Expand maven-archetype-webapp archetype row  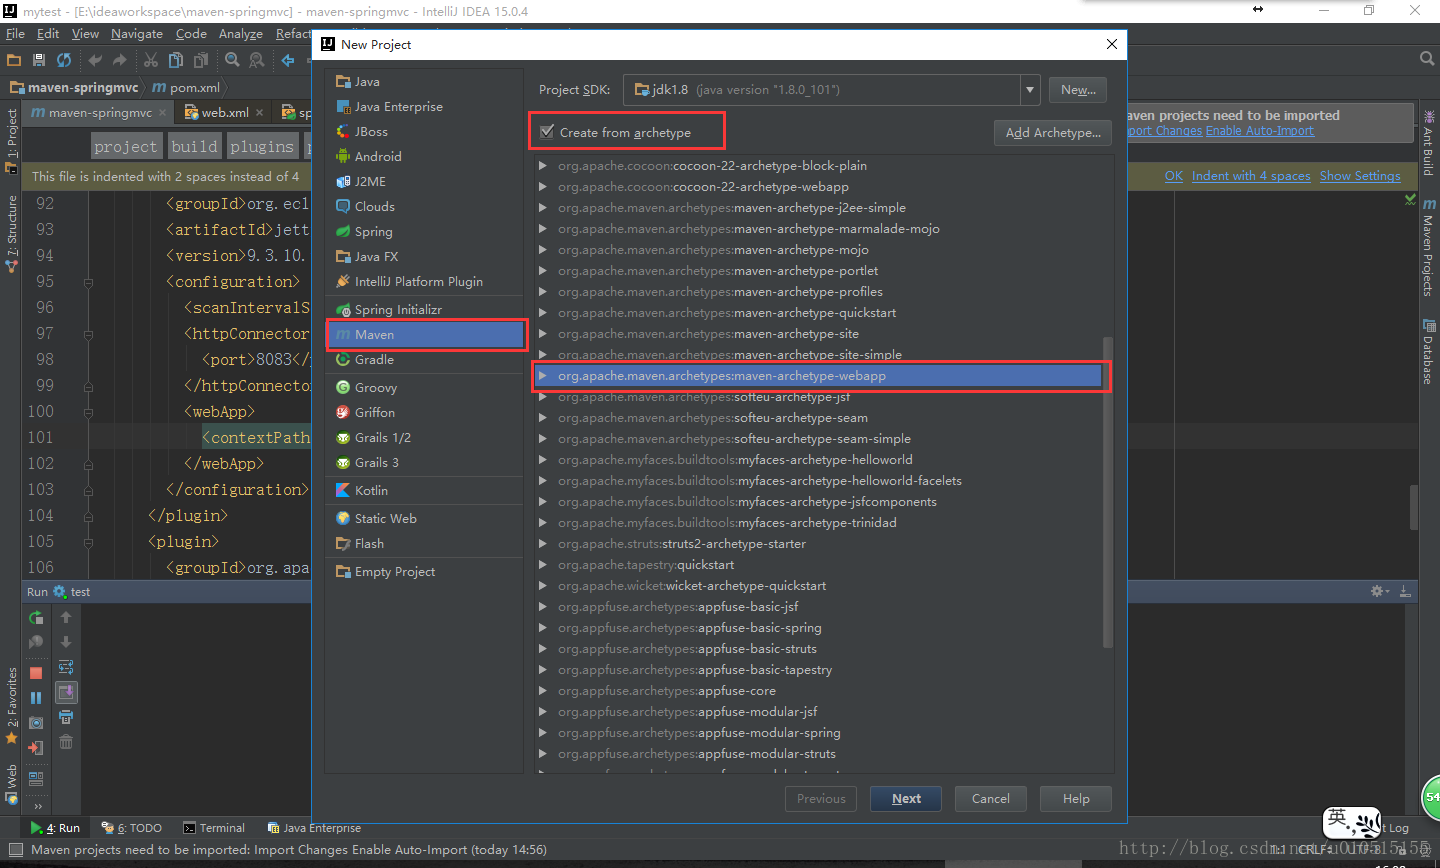[543, 376]
